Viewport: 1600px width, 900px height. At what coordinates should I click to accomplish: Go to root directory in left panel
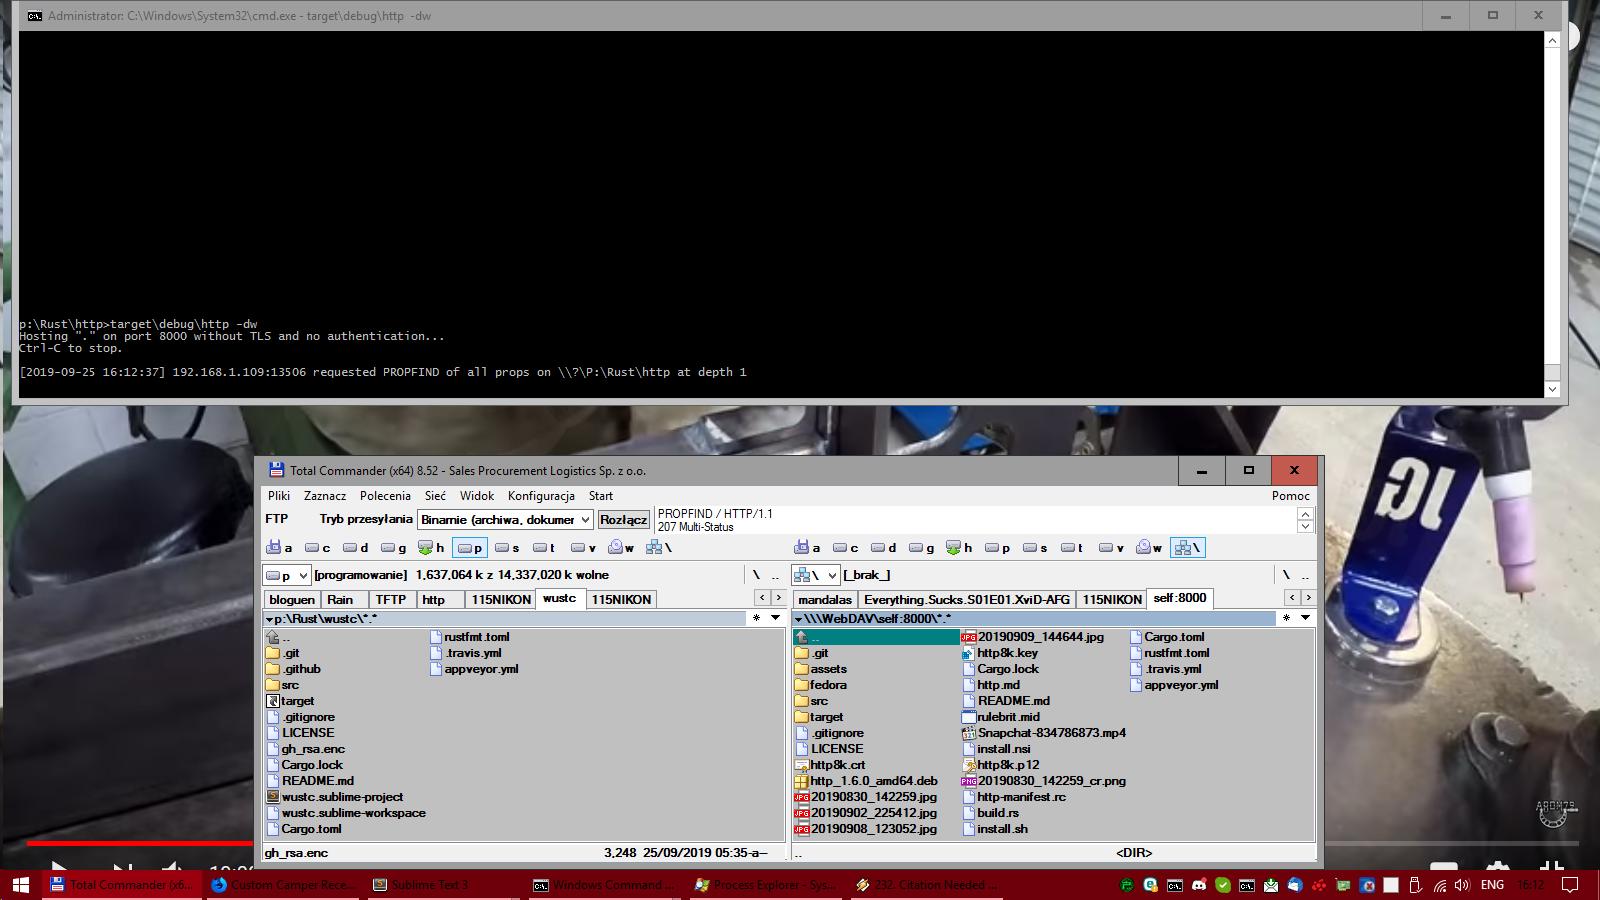click(x=756, y=575)
